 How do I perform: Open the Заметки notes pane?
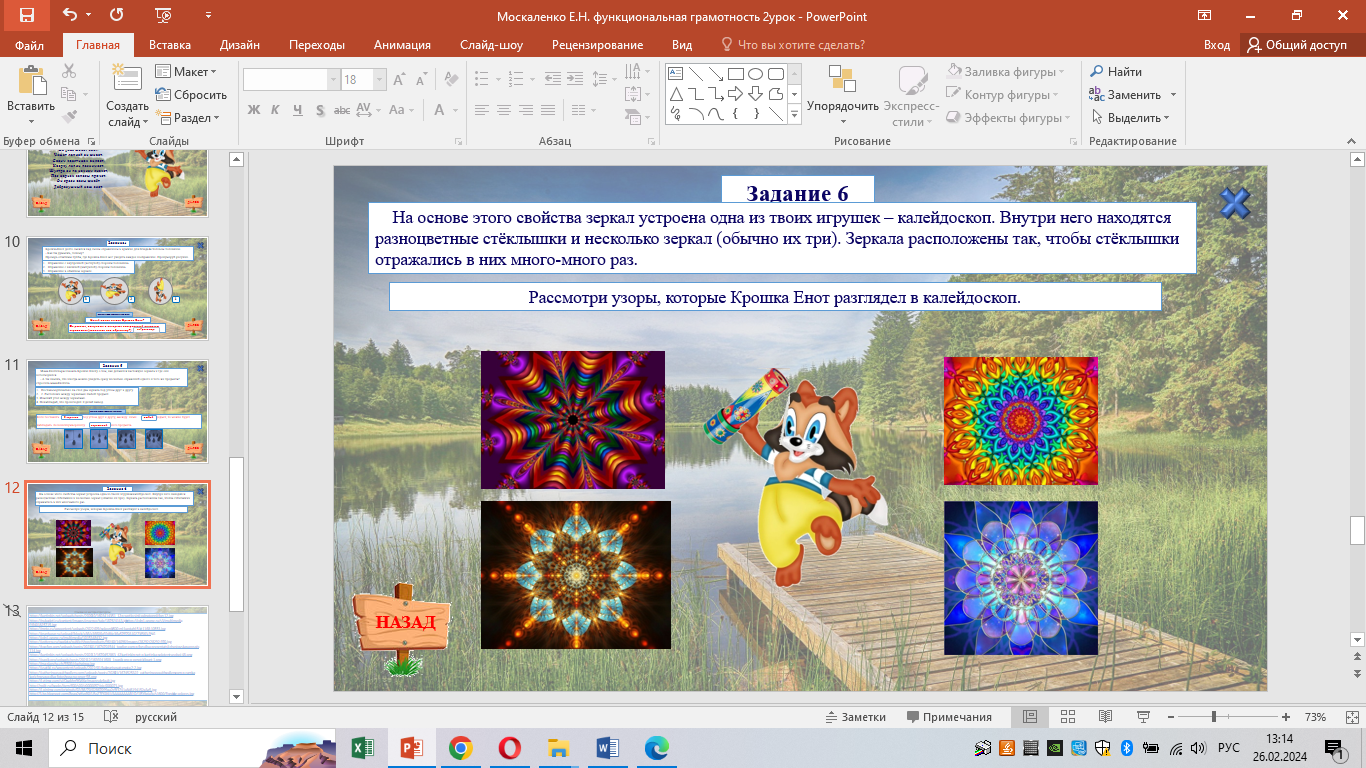pyautogui.click(x=856, y=717)
